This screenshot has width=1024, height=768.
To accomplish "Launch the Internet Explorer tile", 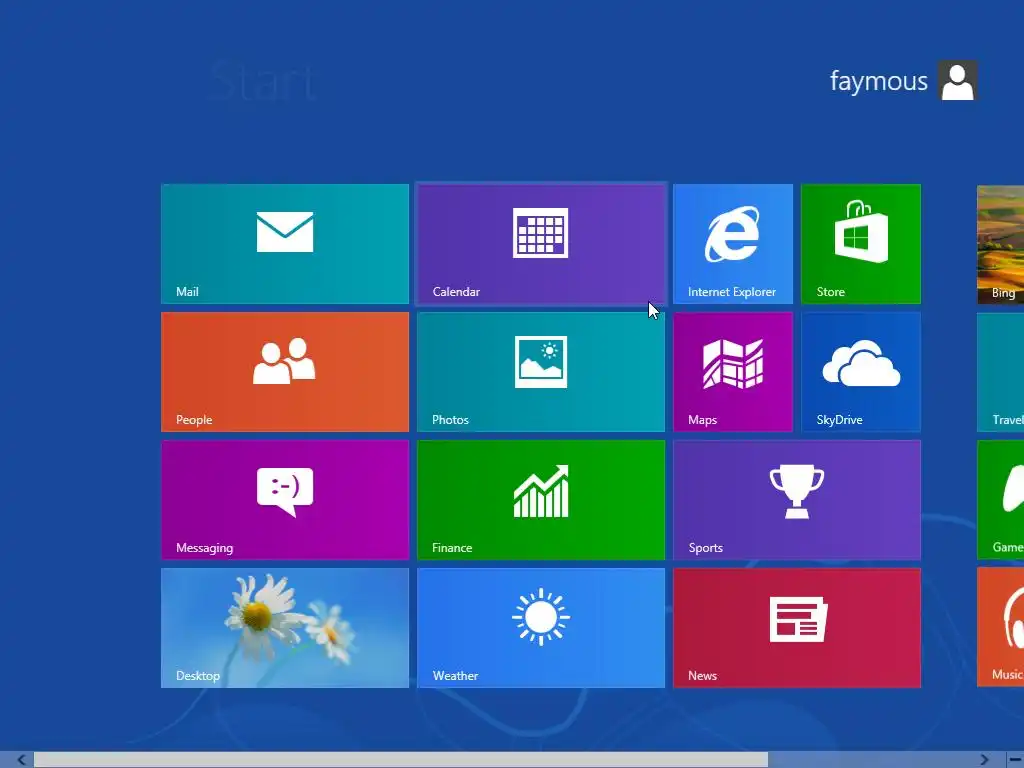I will click(x=733, y=244).
